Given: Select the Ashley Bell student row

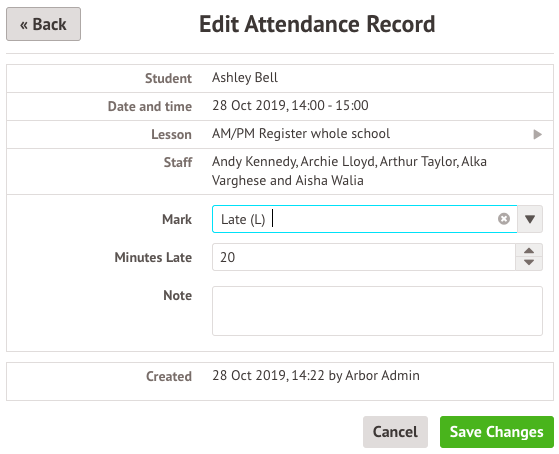Looking at the screenshot, I should [280, 78].
